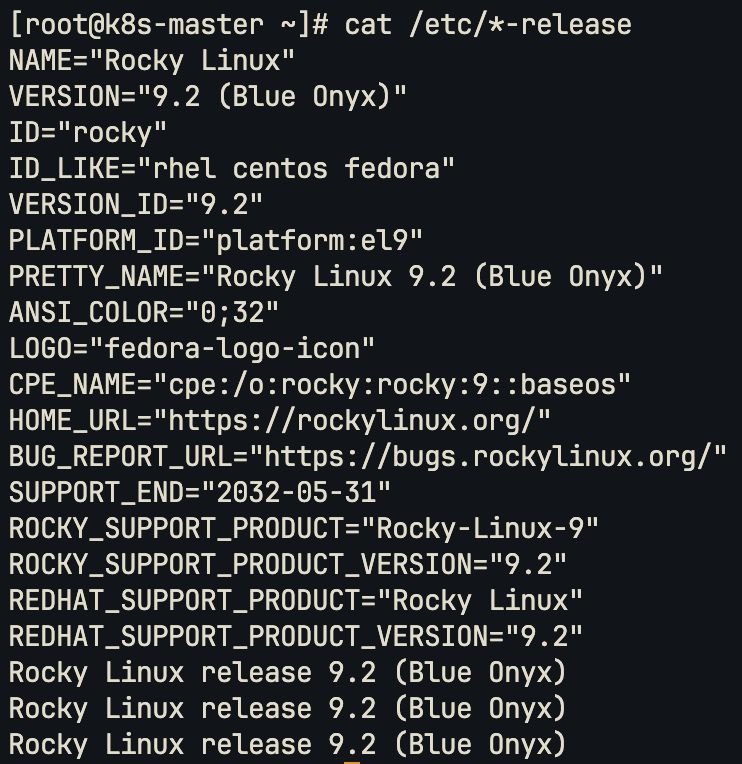Click the cat /etc/*-release command text

click(x=488, y=24)
